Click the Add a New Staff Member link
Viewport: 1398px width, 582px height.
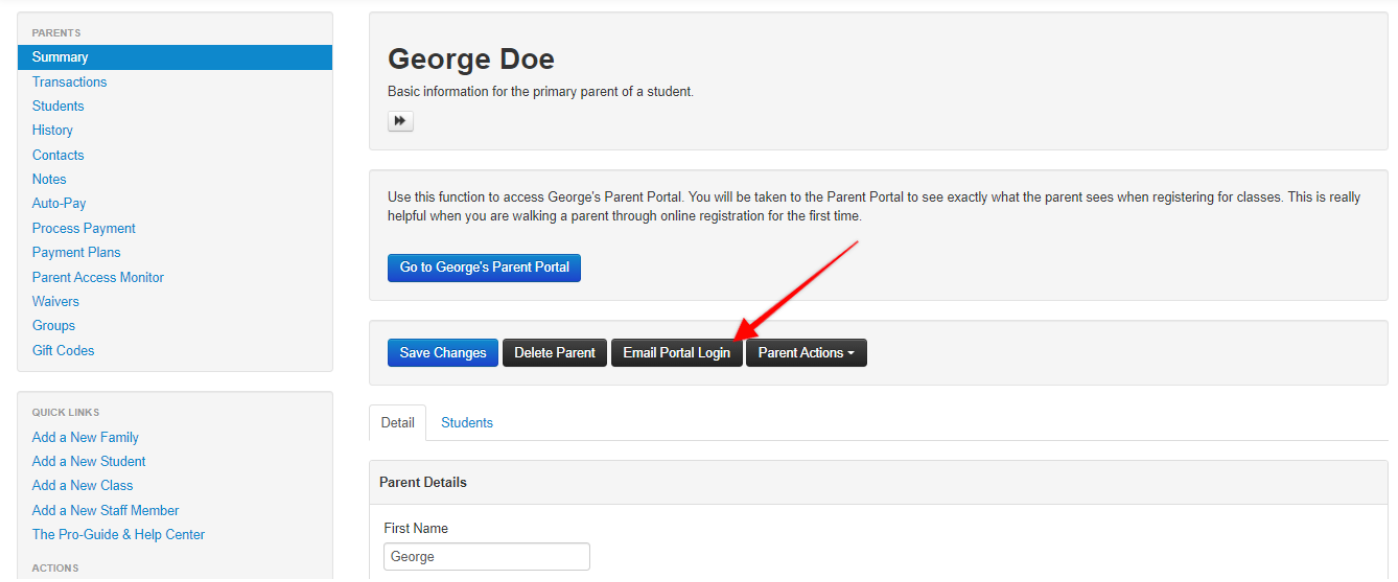coord(105,510)
